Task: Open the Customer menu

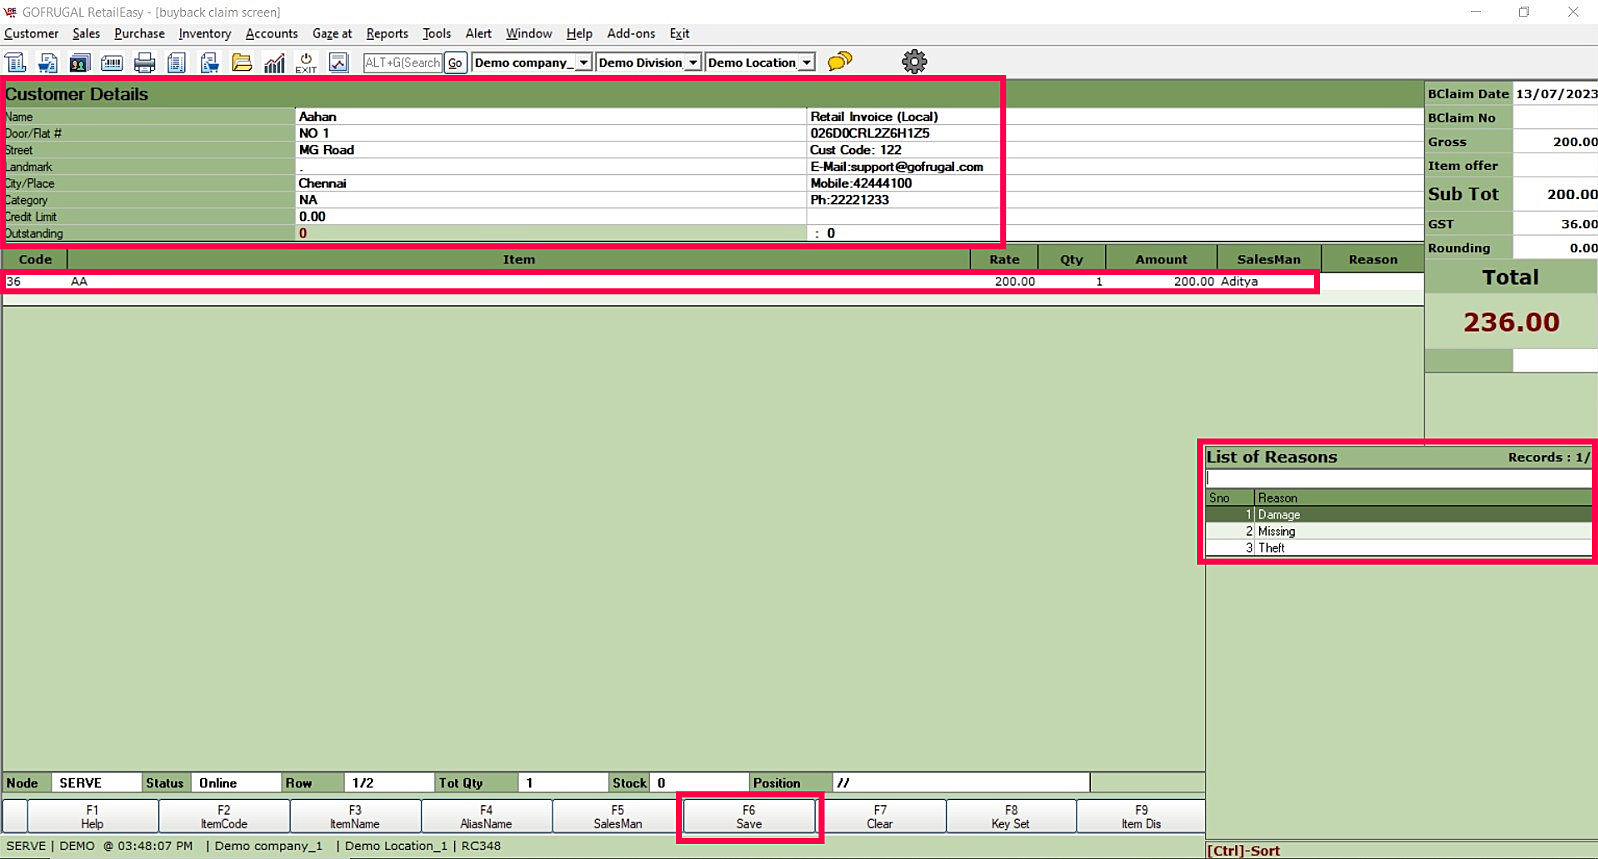Action: 31,34
